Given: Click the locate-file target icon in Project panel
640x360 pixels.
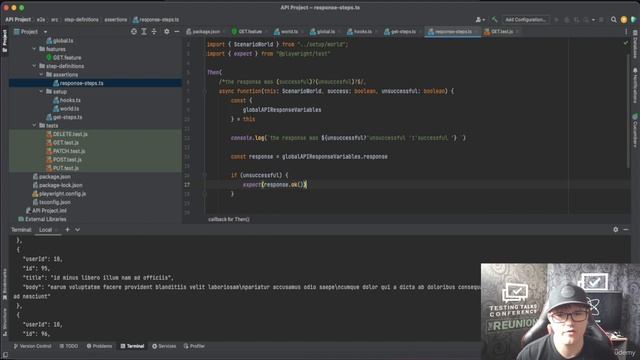Looking at the screenshot, I should click(134, 31).
